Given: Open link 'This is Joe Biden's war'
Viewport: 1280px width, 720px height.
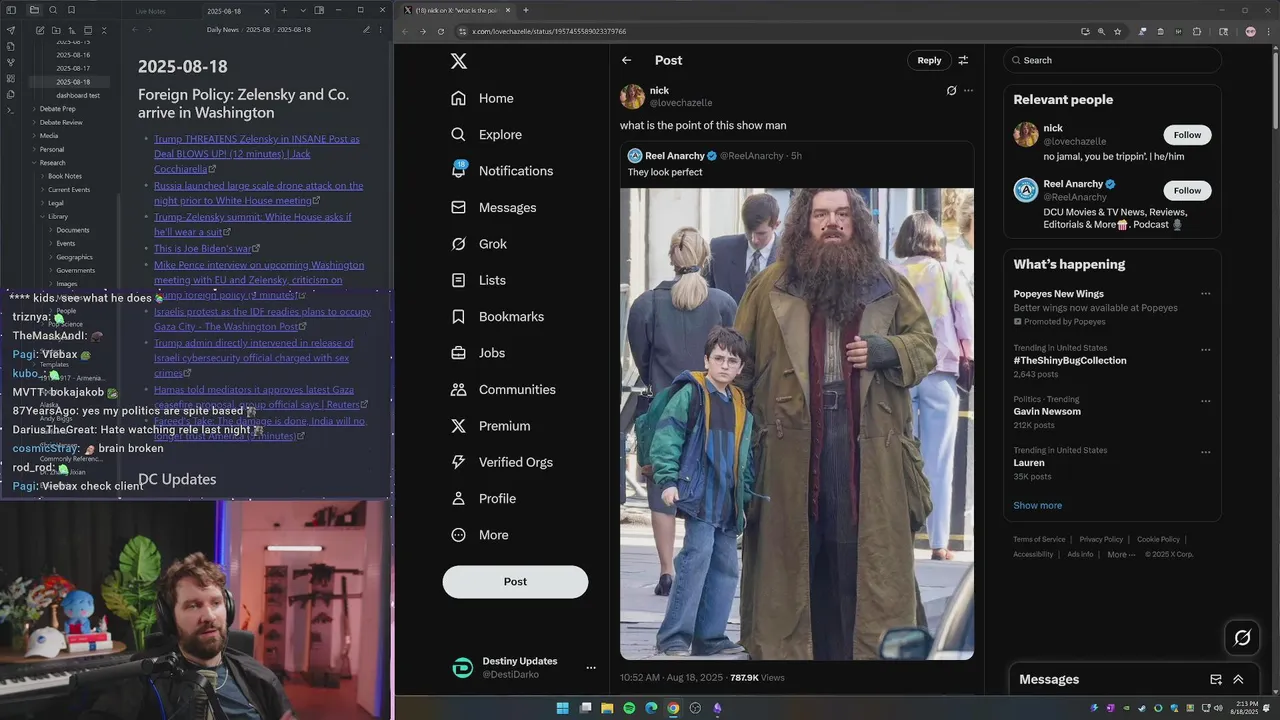Looking at the screenshot, I should (203, 248).
